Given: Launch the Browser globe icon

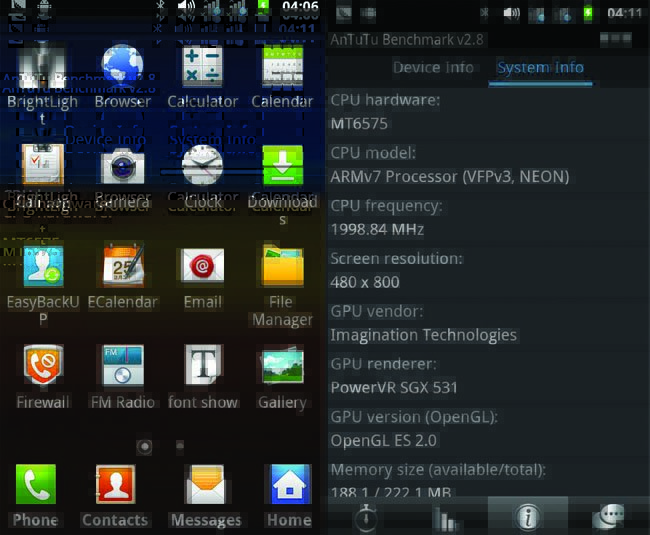Looking at the screenshot, I should (122, 64).
